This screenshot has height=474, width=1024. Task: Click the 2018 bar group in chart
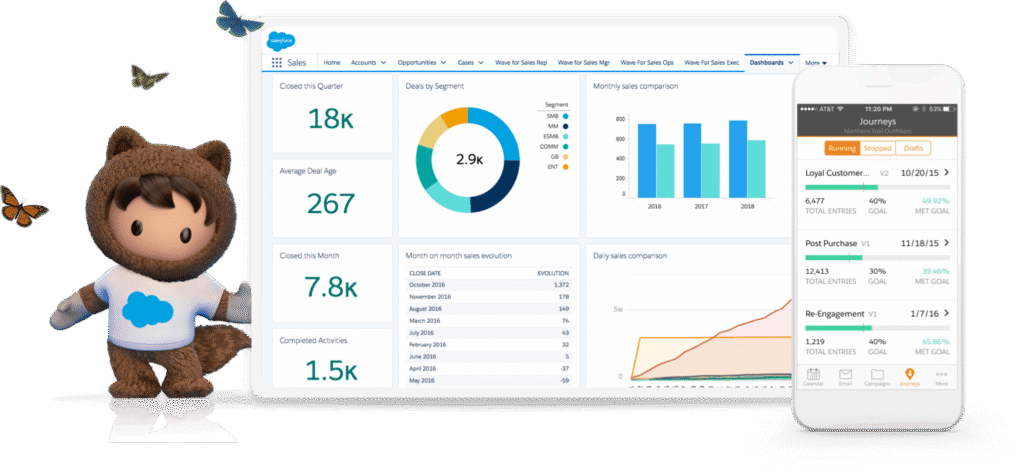point(747,159)
